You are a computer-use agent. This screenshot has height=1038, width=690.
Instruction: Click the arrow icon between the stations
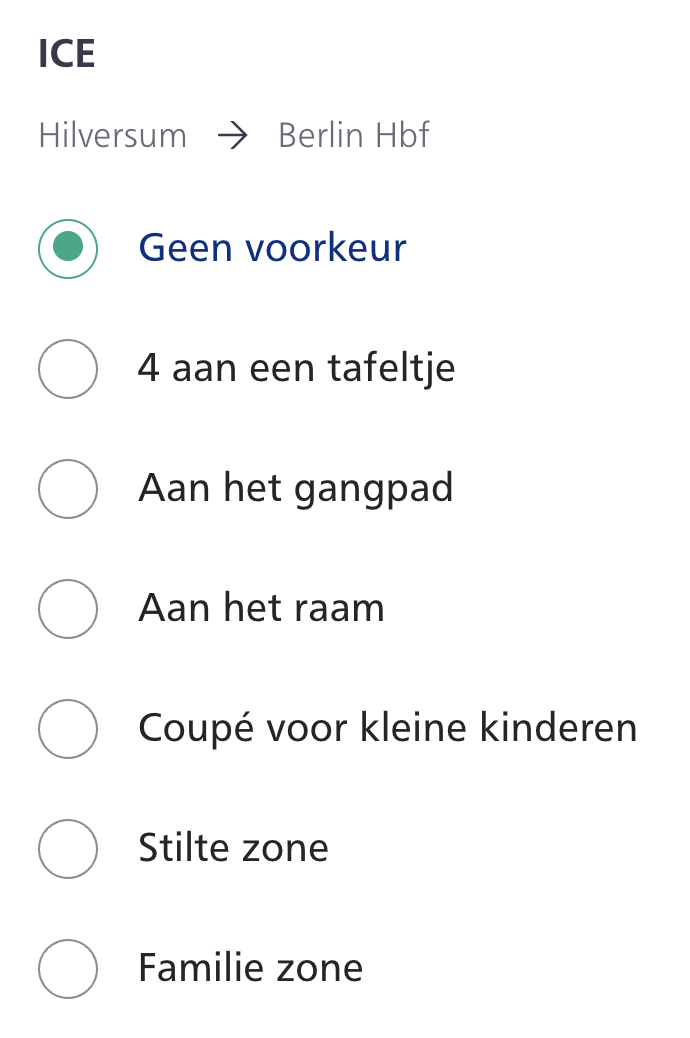pyautogui.click(x=232, y=136)
